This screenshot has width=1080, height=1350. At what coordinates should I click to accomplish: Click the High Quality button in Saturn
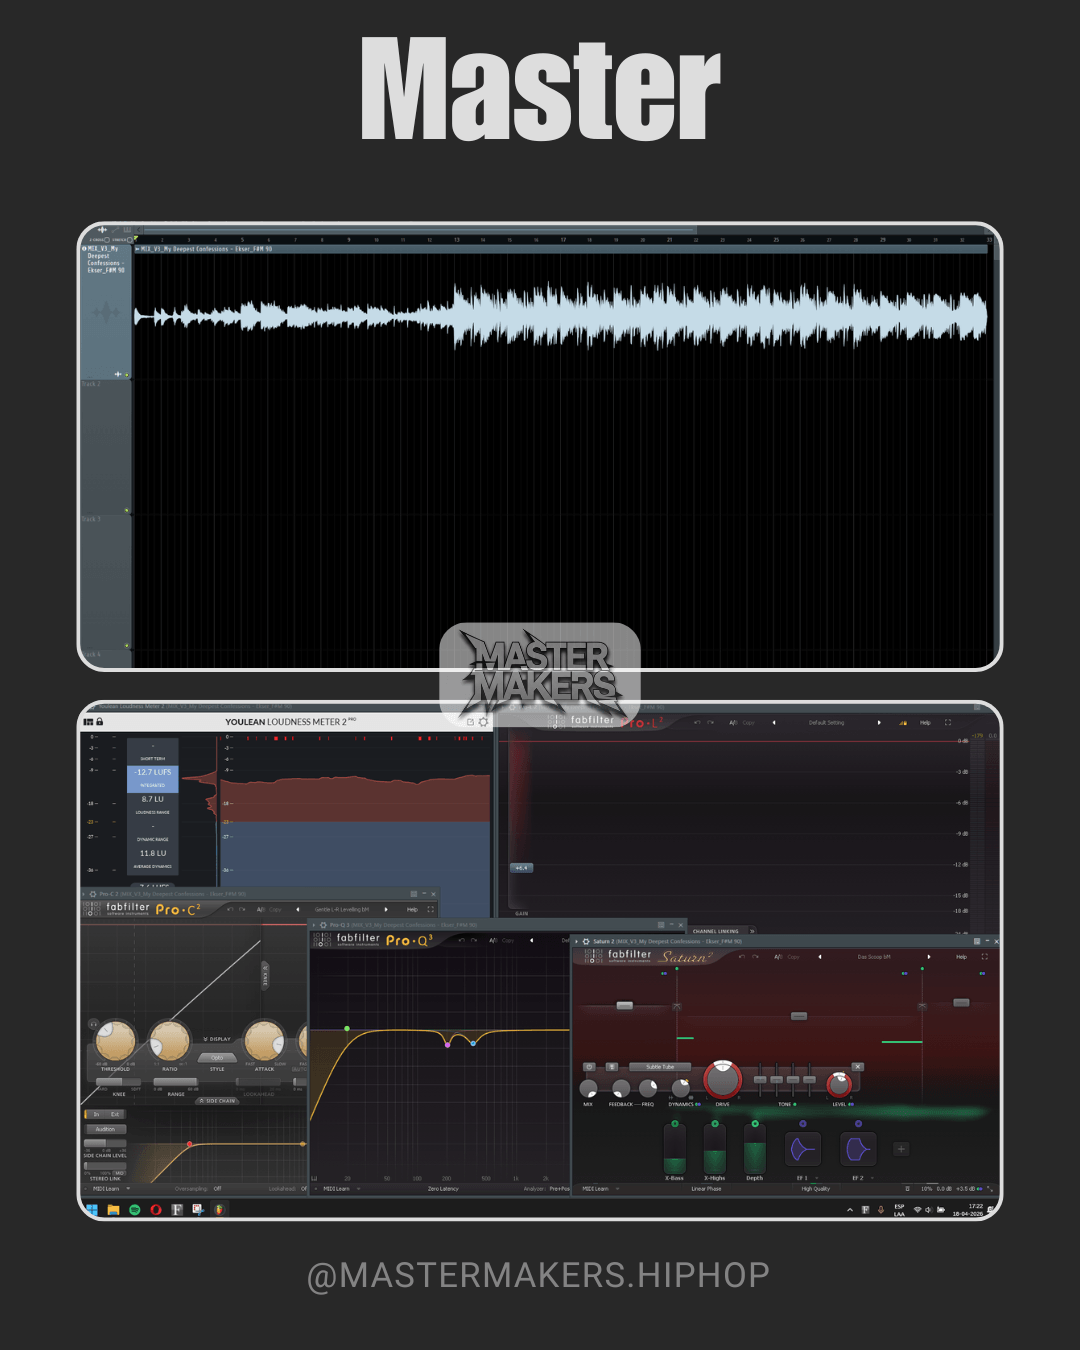pos(816,1189)
